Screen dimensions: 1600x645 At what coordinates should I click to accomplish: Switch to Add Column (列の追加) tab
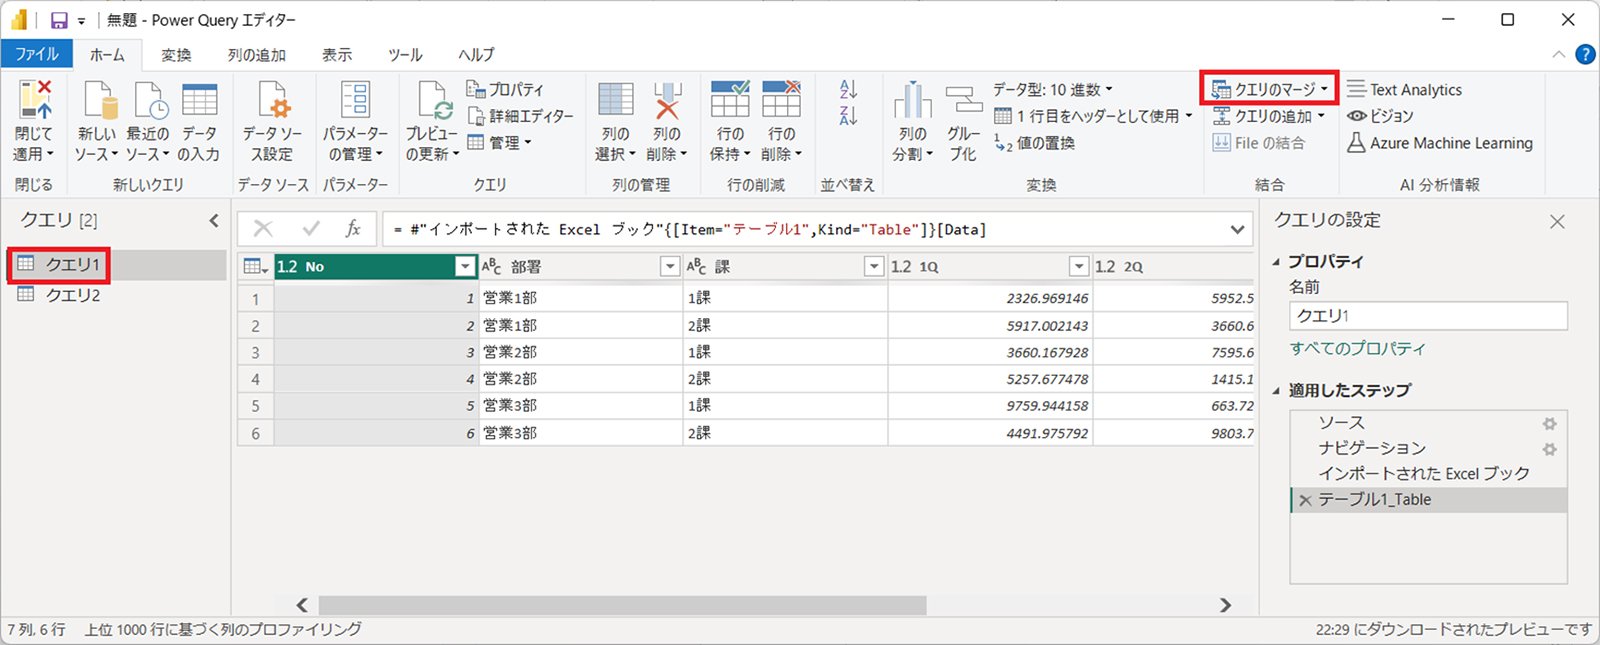pyautogui.click(x=256, y=54)
